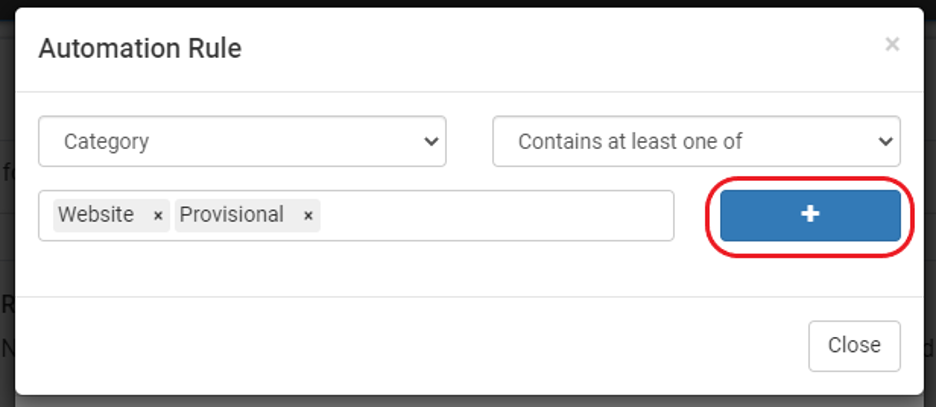Open the Category field dropdown
The width and height of the screenshot is (936, 408).
(x=242, y=142)
